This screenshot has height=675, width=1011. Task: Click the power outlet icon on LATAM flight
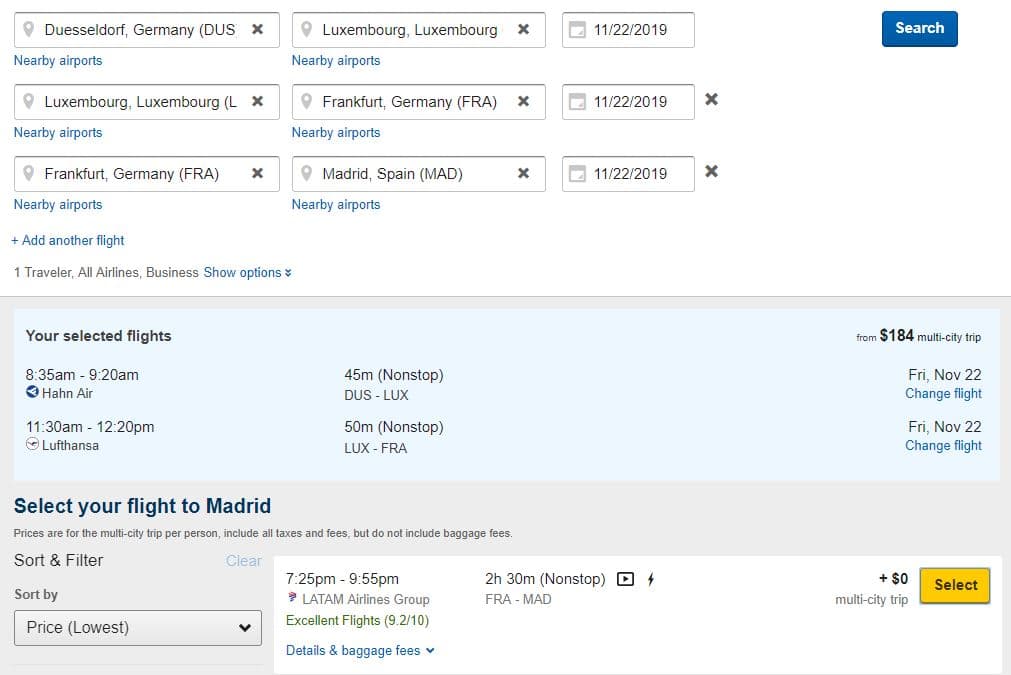[x=651, y=579]
